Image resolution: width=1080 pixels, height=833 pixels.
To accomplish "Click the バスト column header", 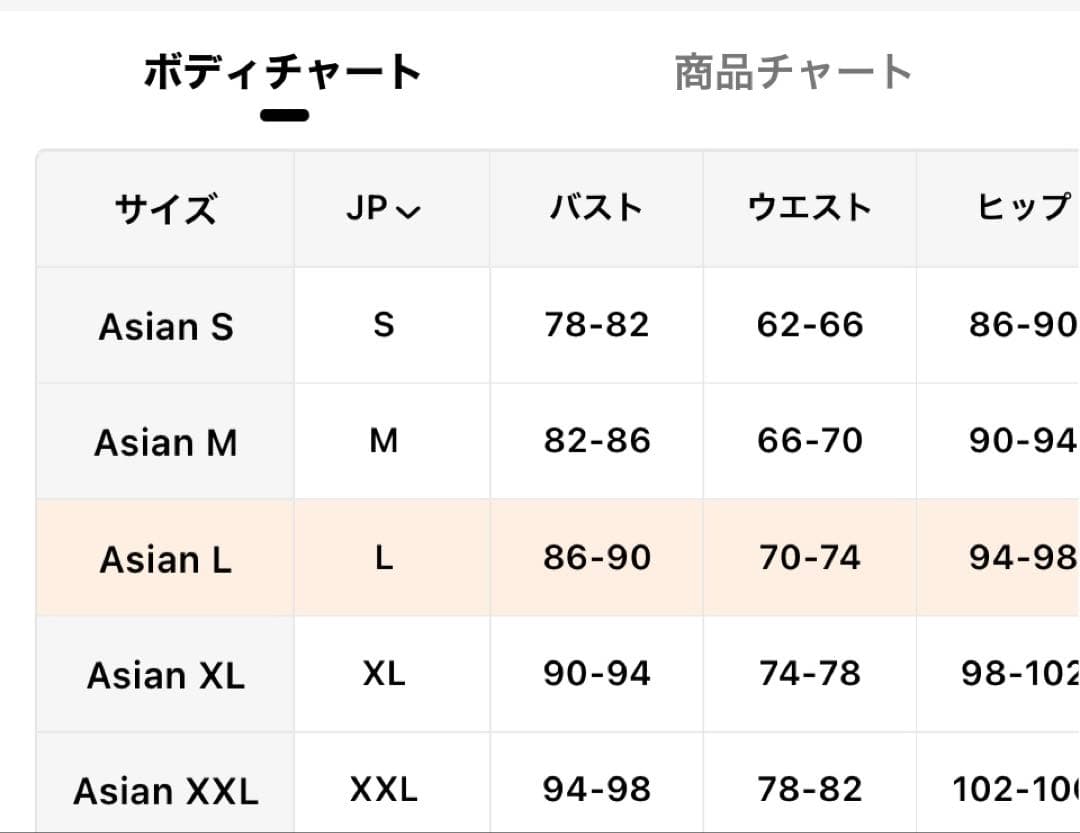I will (x=596, y=209).
